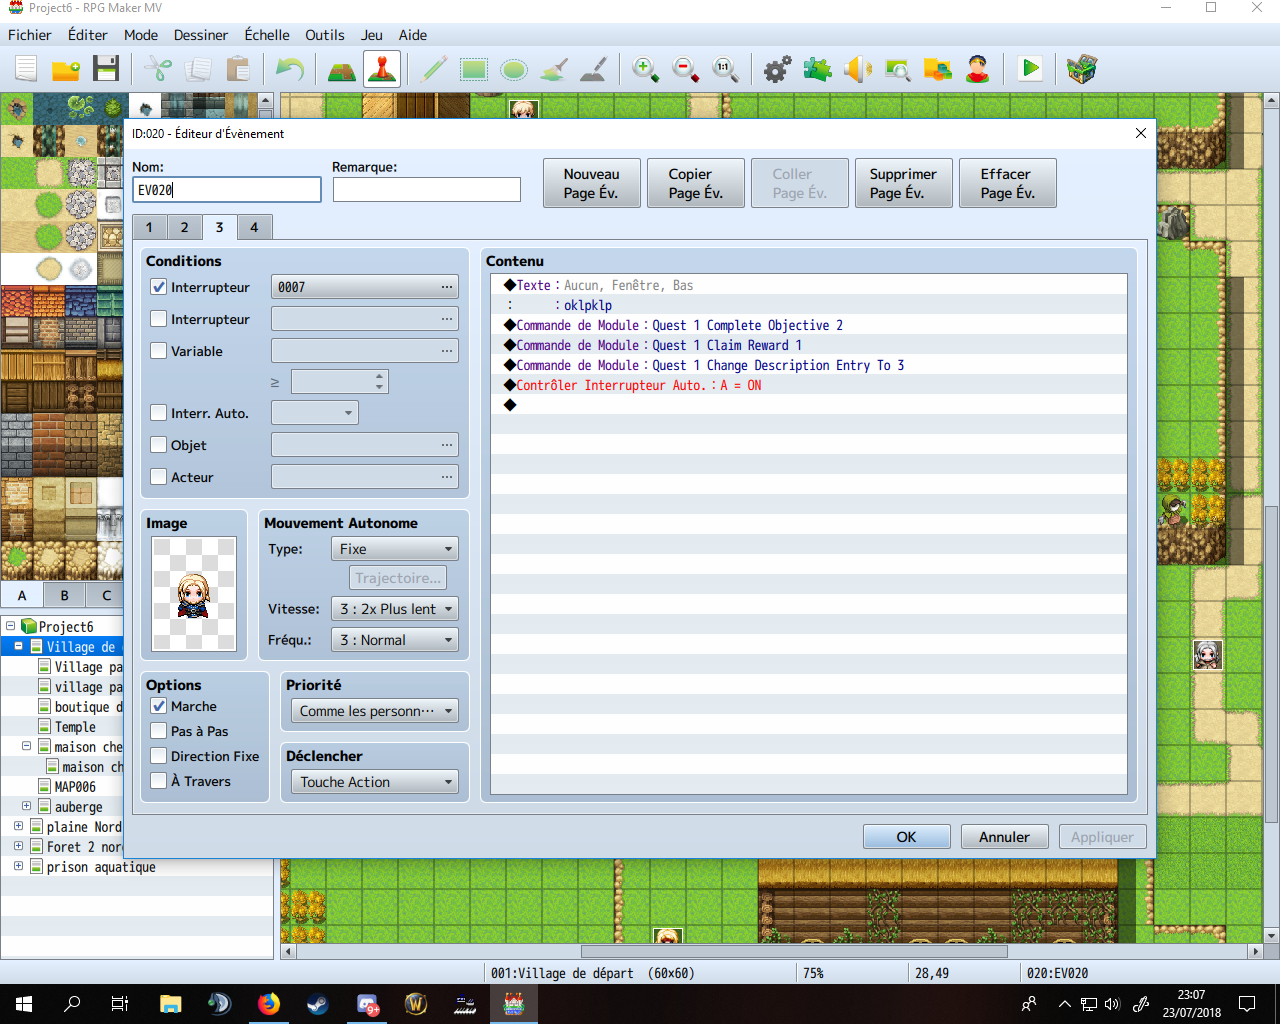
Task: Open the Sound Test speaker icon
Action: pyautogui.click(x=858, y=69)
